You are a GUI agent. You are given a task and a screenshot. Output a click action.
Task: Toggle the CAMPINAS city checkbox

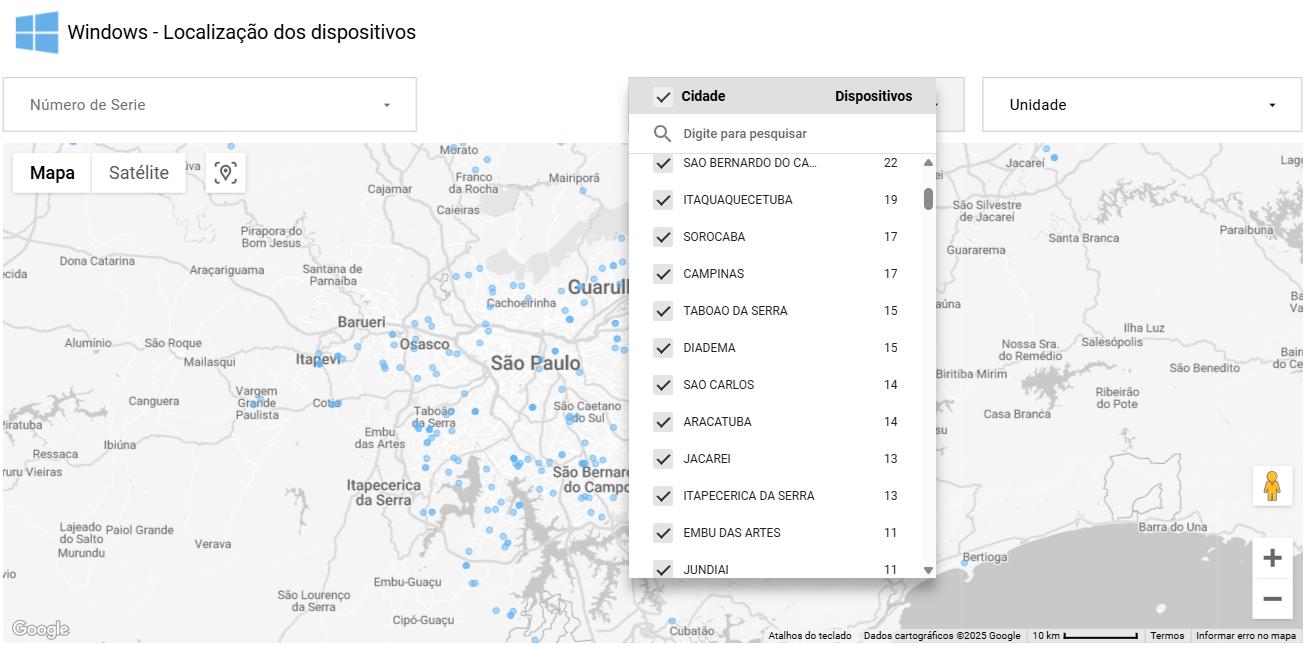[x=662, y=274]
